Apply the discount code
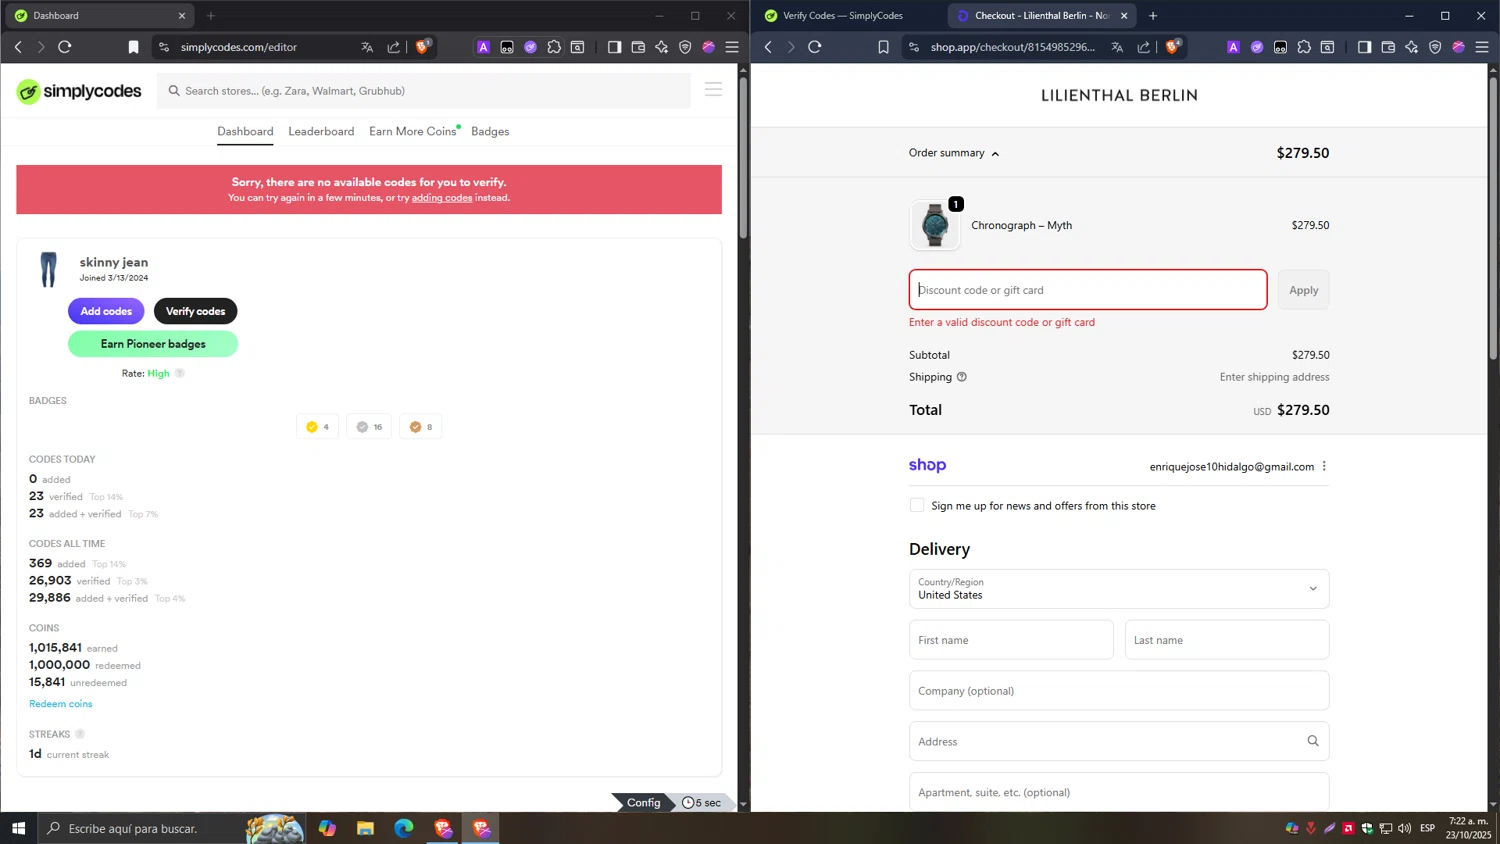This screenshot has height=844, width=1500. click(1303, 290)
